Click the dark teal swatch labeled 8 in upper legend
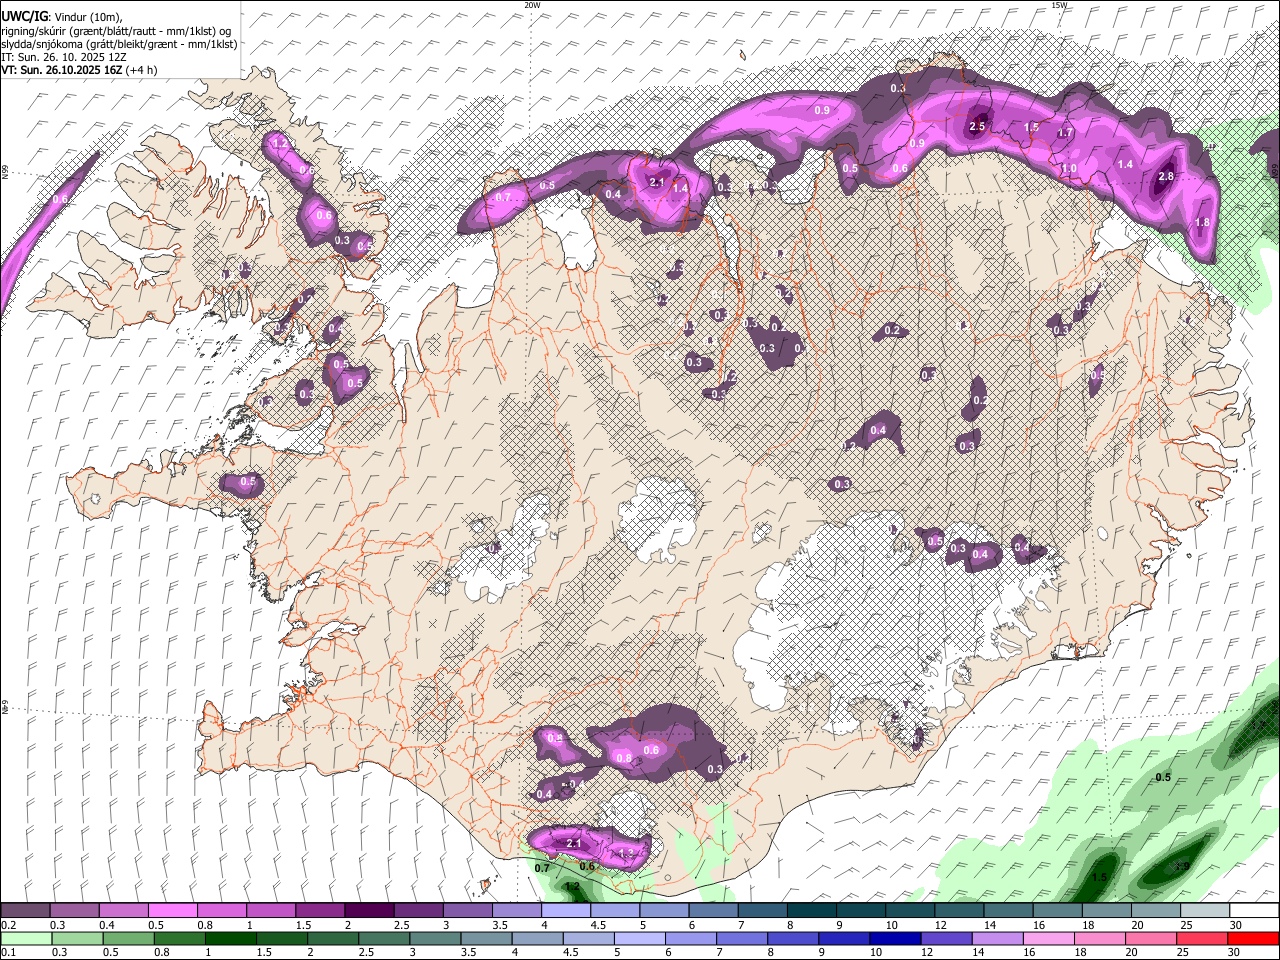 click(812, 911)
